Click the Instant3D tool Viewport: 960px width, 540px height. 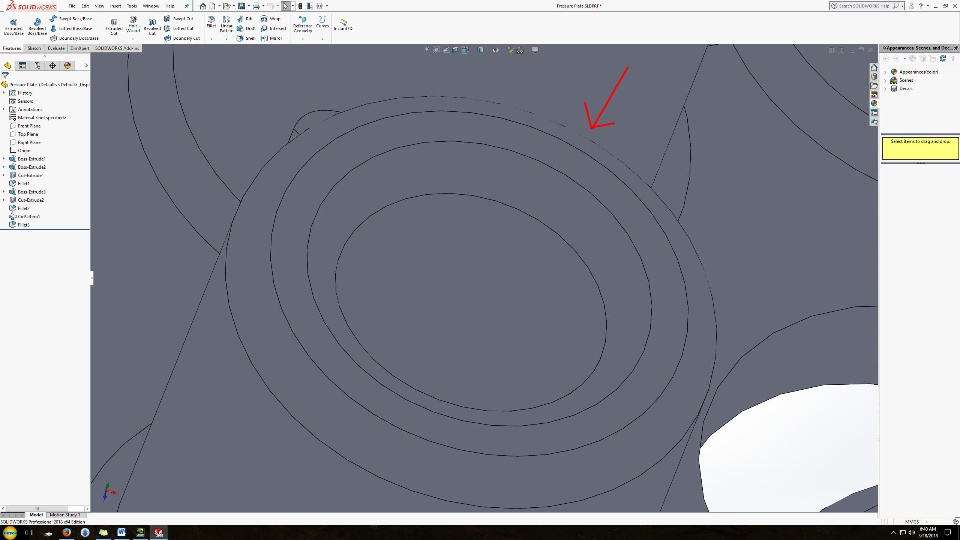tap(343, 25)
